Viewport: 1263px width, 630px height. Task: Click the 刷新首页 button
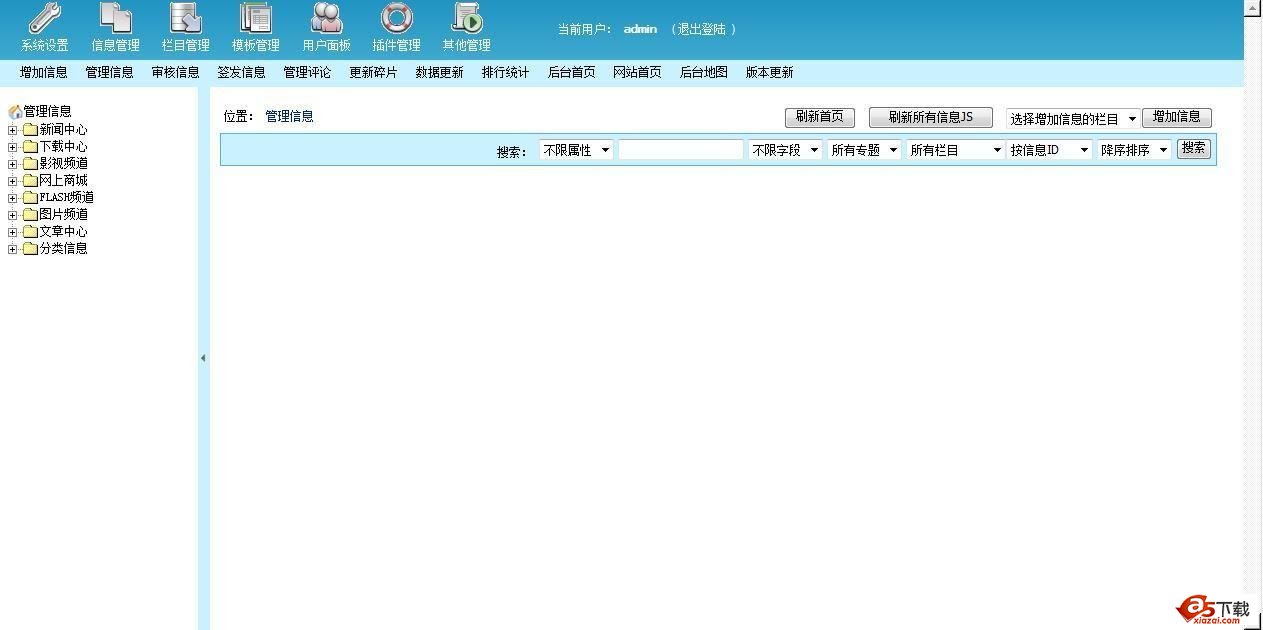pos(819,117)
